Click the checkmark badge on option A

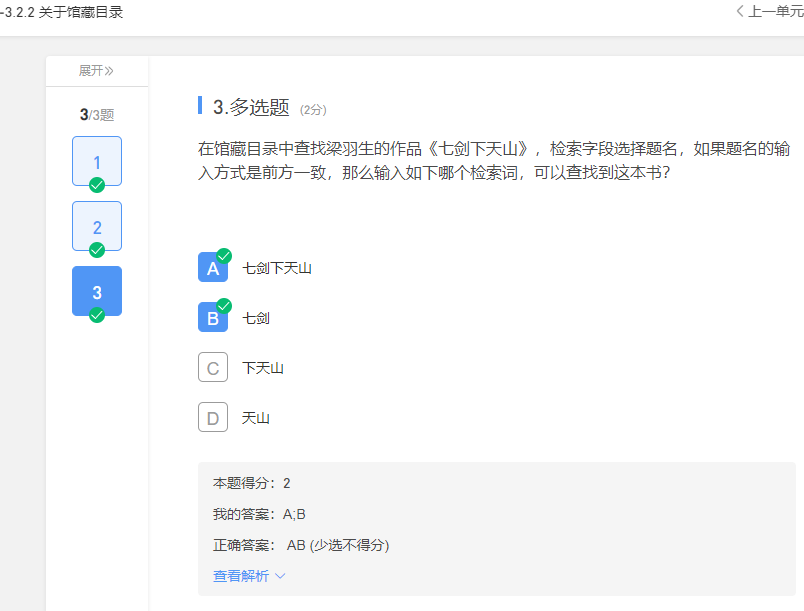click(224, 255)
